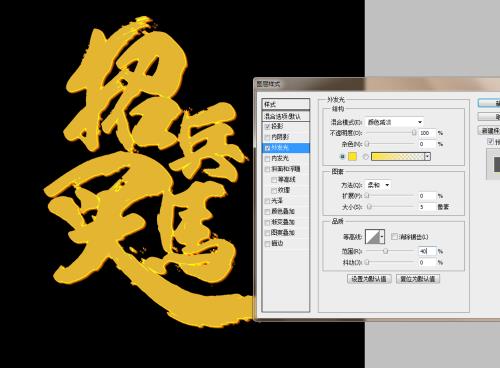Open the gradient preset dropdown arrow
The height and width of the screenshot is (368, 500).
pos(427,156)
